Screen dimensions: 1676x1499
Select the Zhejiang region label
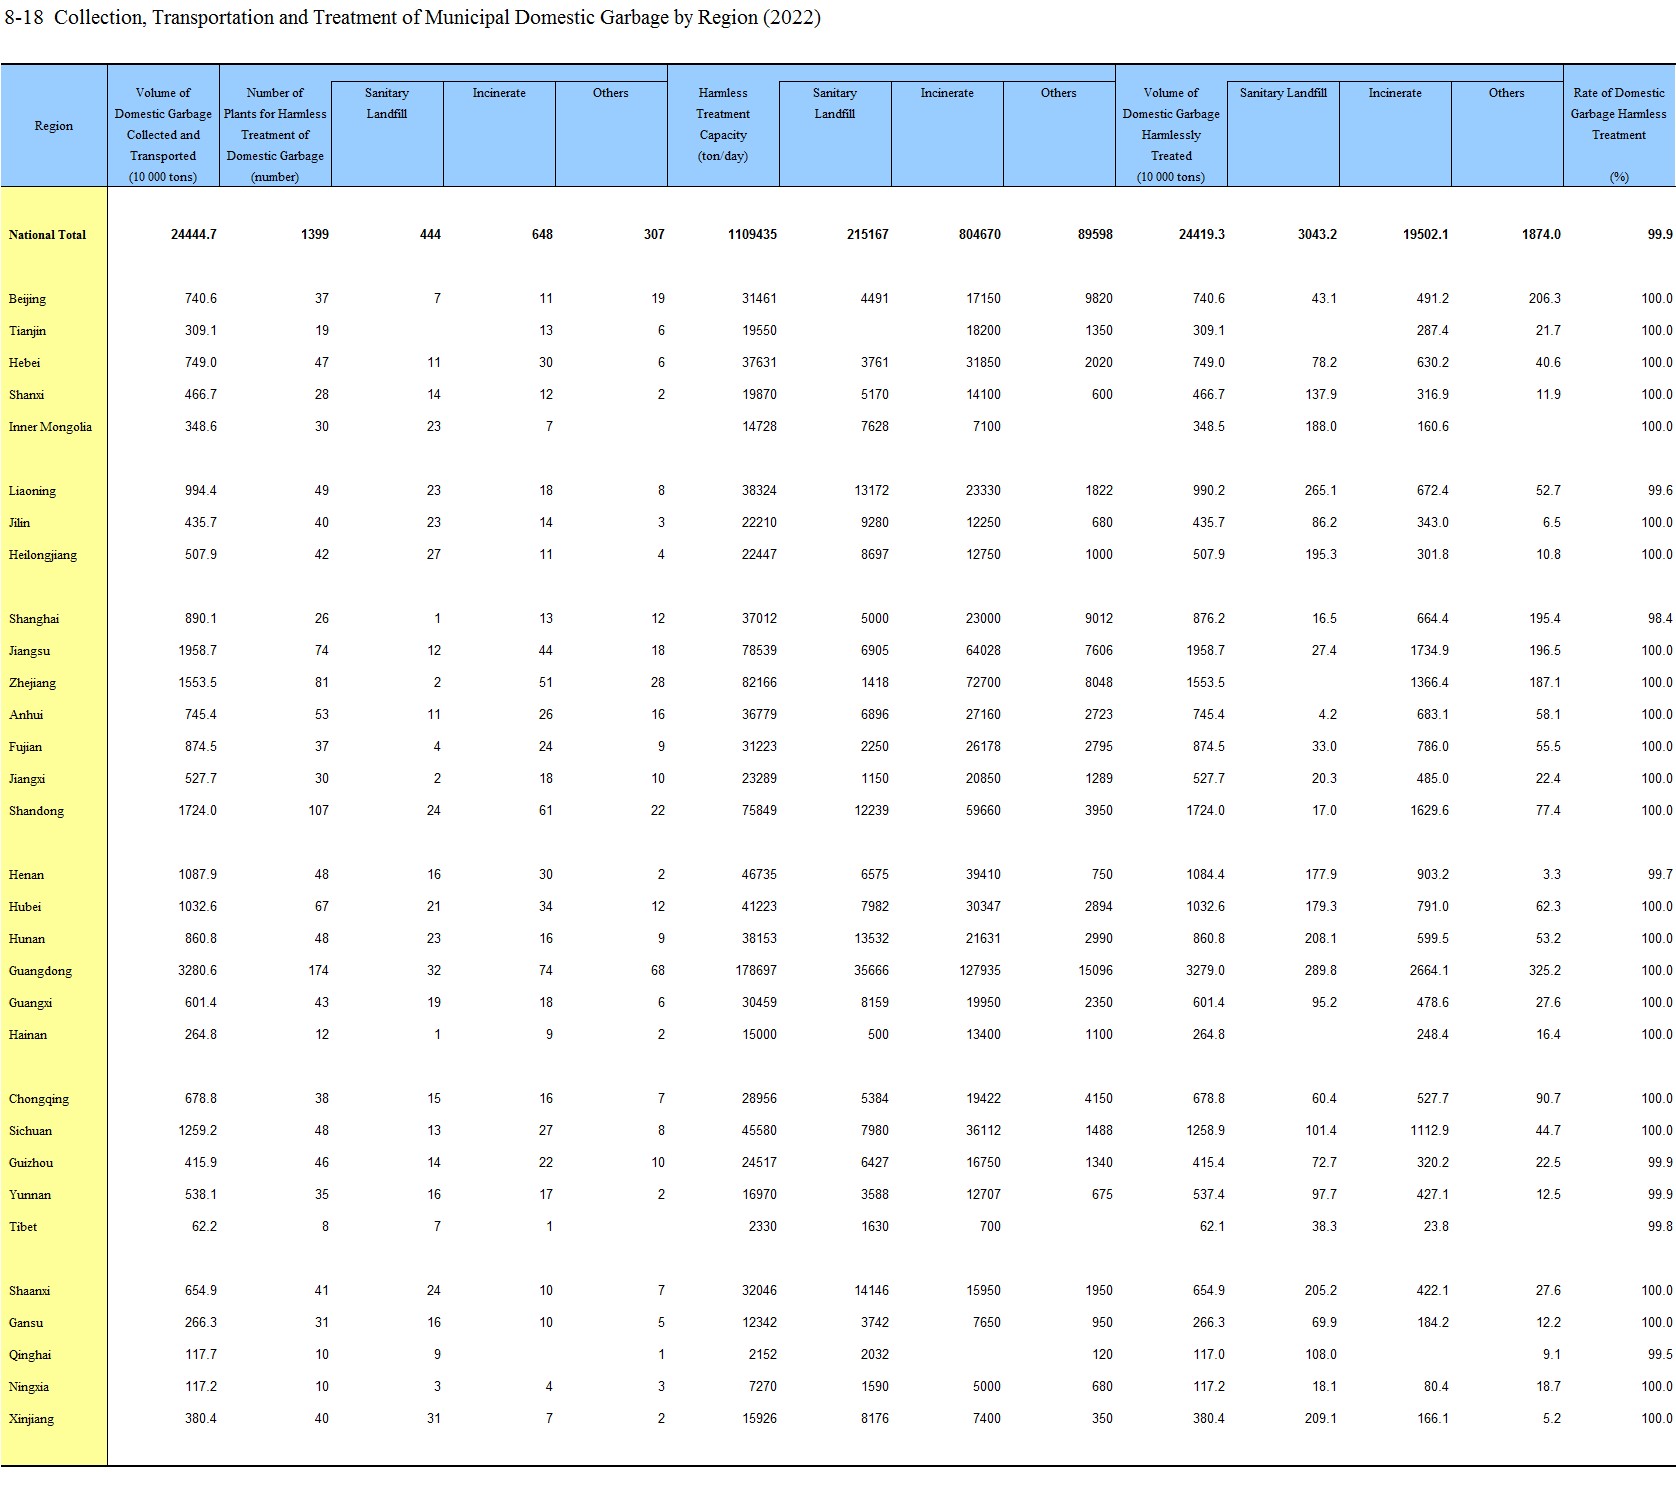click(x=32, y=683)
